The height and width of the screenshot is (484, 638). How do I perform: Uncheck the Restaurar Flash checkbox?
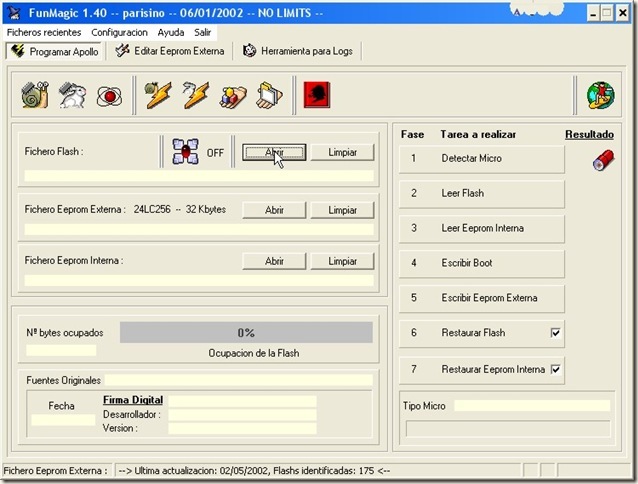point(555,333)
